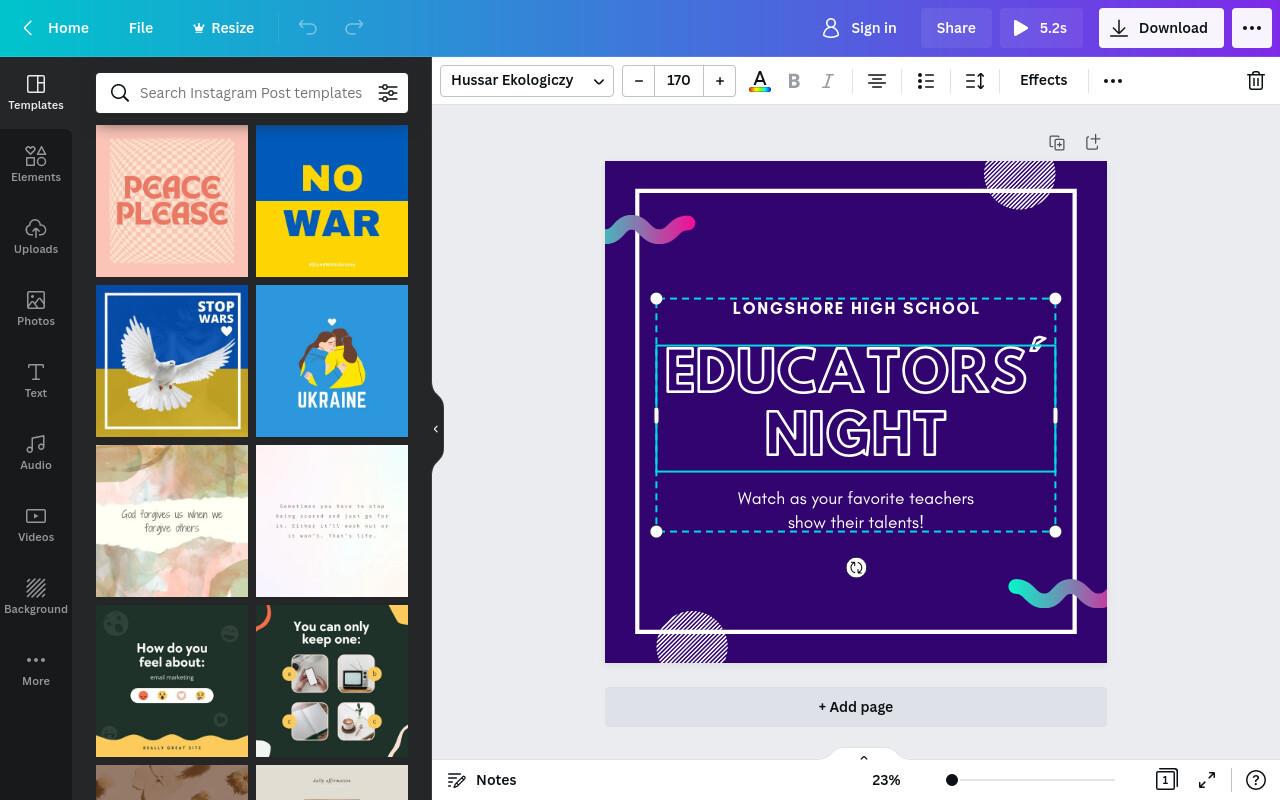Click the Download button

point(1161,28)
